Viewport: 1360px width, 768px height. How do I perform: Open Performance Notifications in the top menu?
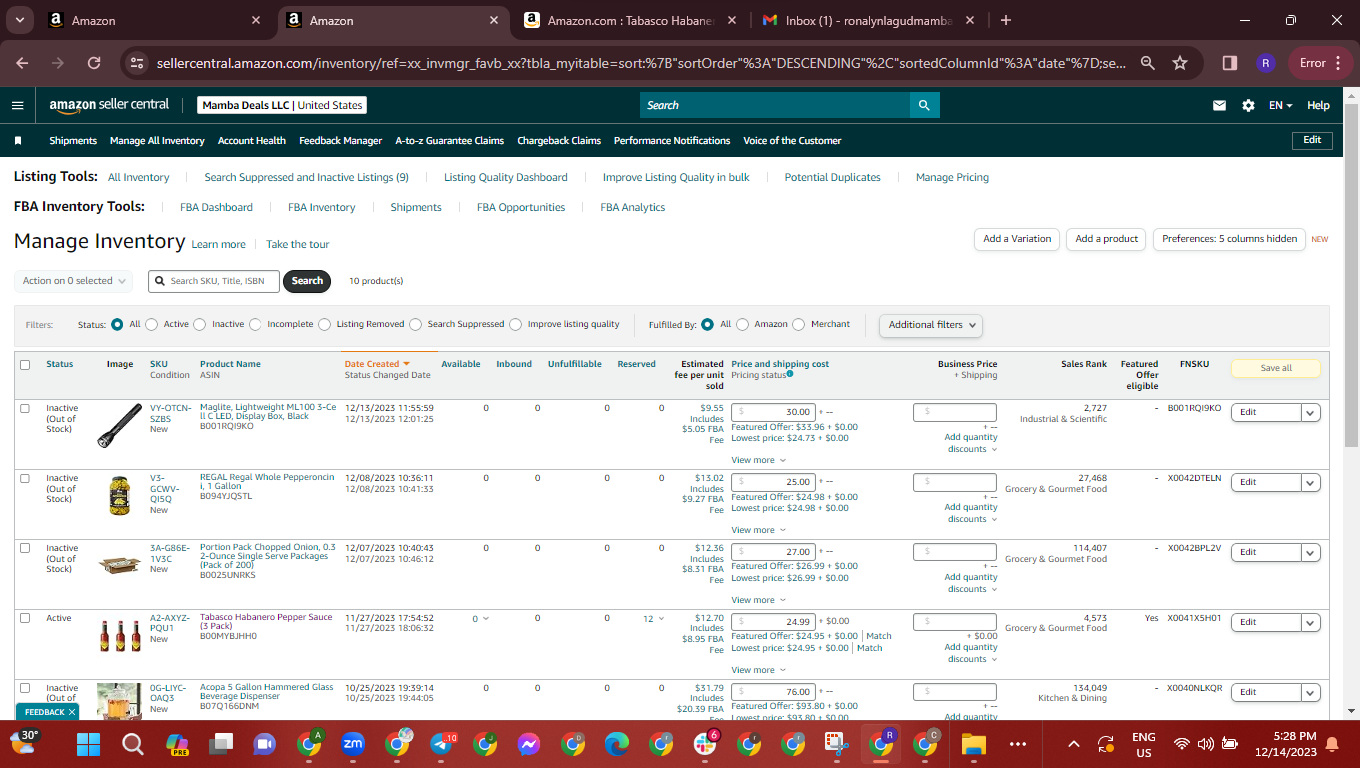672,141
